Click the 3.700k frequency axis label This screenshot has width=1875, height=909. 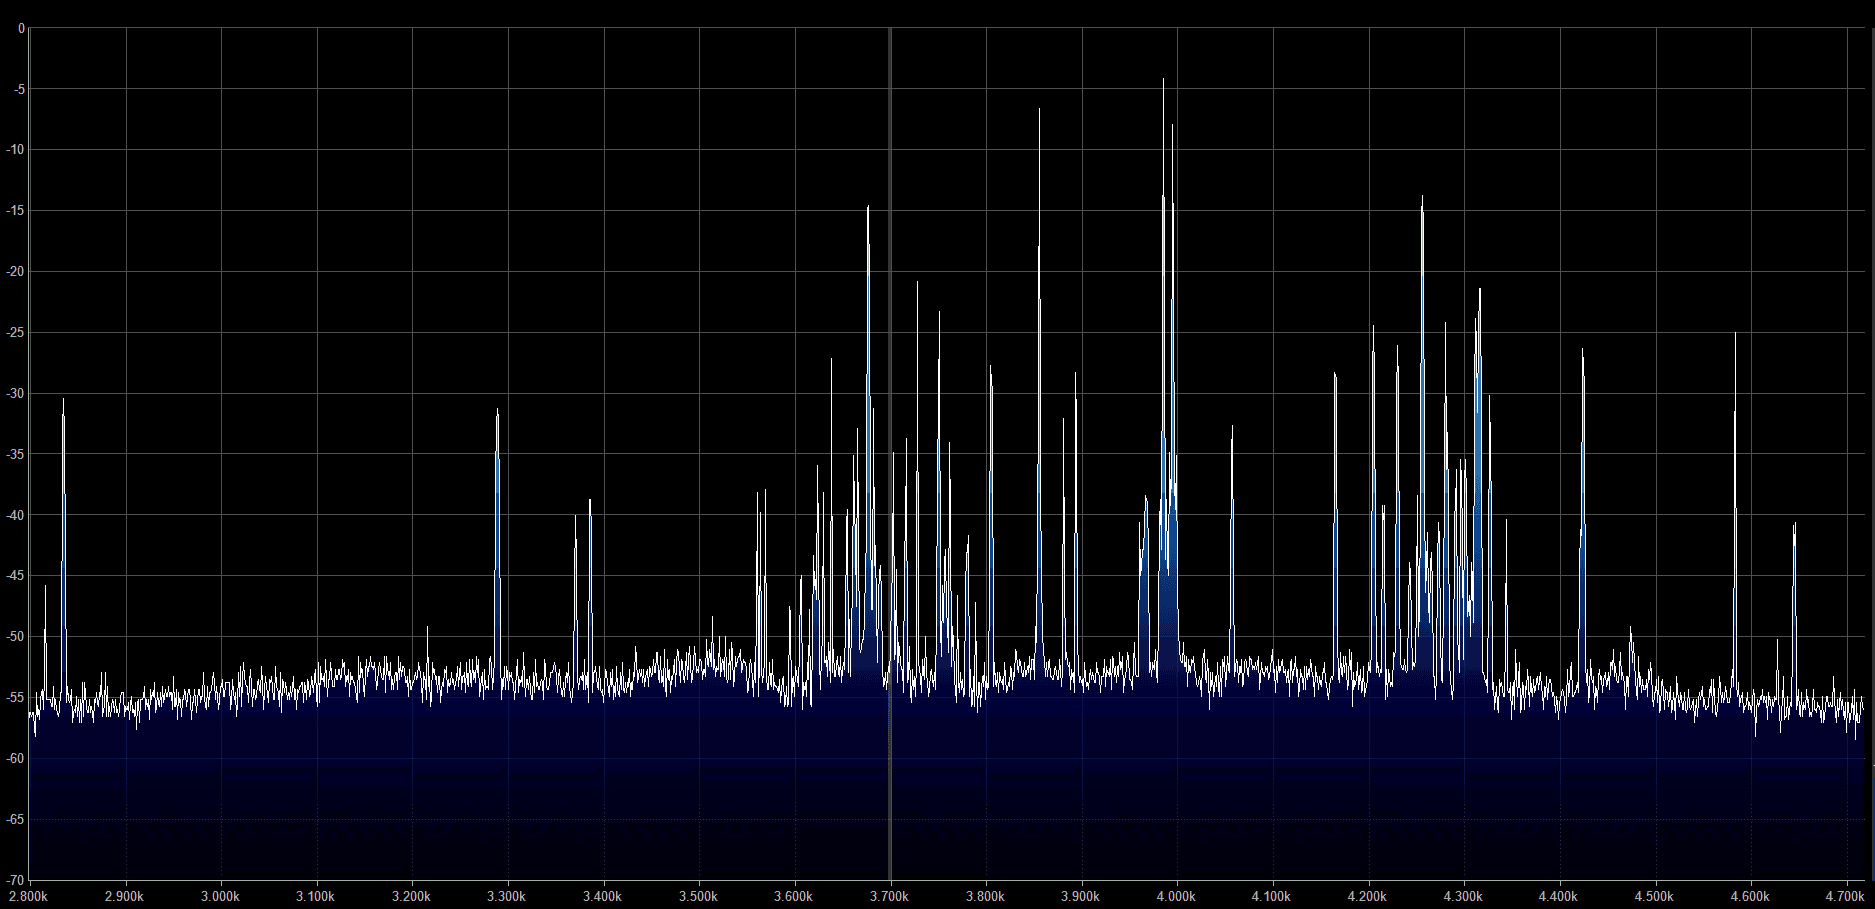click(x=890, y=897)
